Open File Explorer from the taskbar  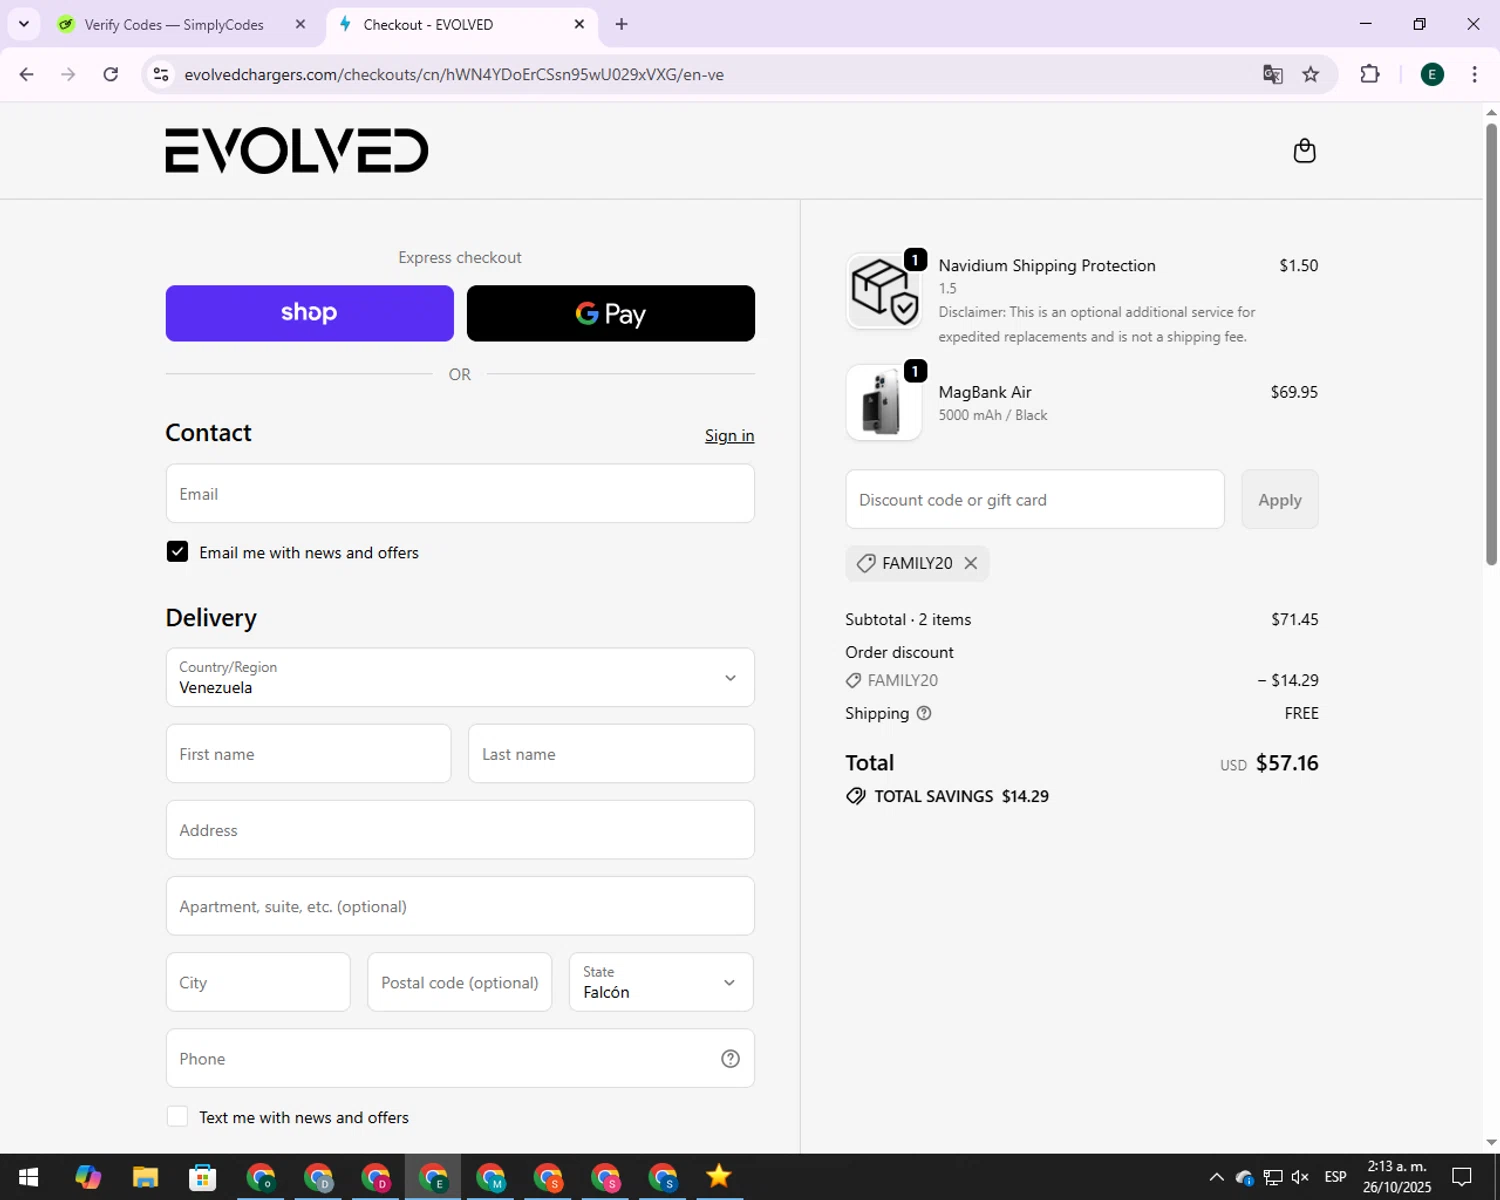click(145, 1177)
